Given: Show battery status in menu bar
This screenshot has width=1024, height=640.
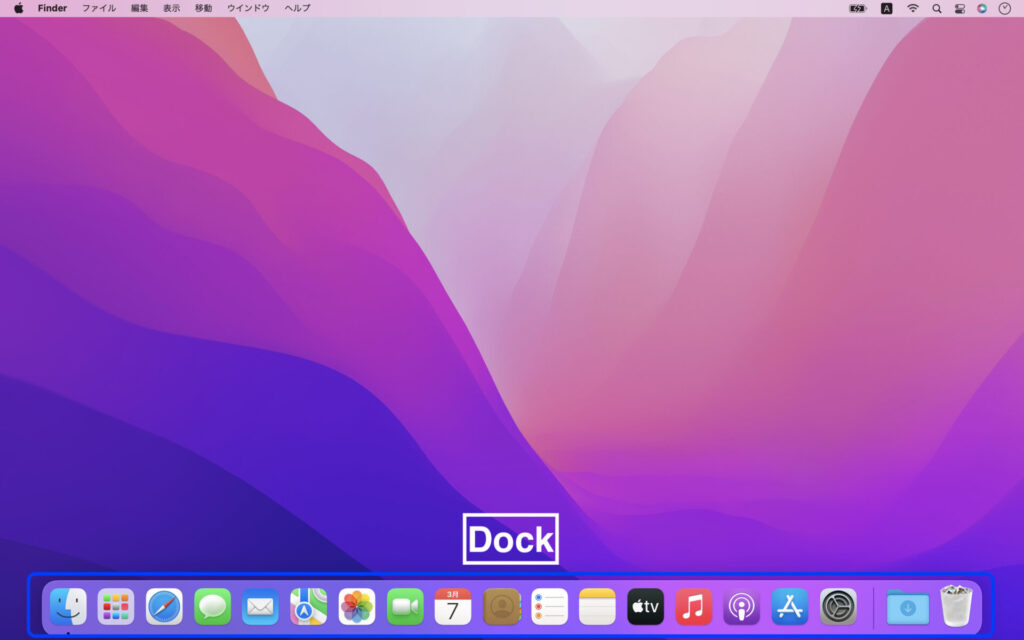Looking at the screenshot, I should (x=857, y=8).
